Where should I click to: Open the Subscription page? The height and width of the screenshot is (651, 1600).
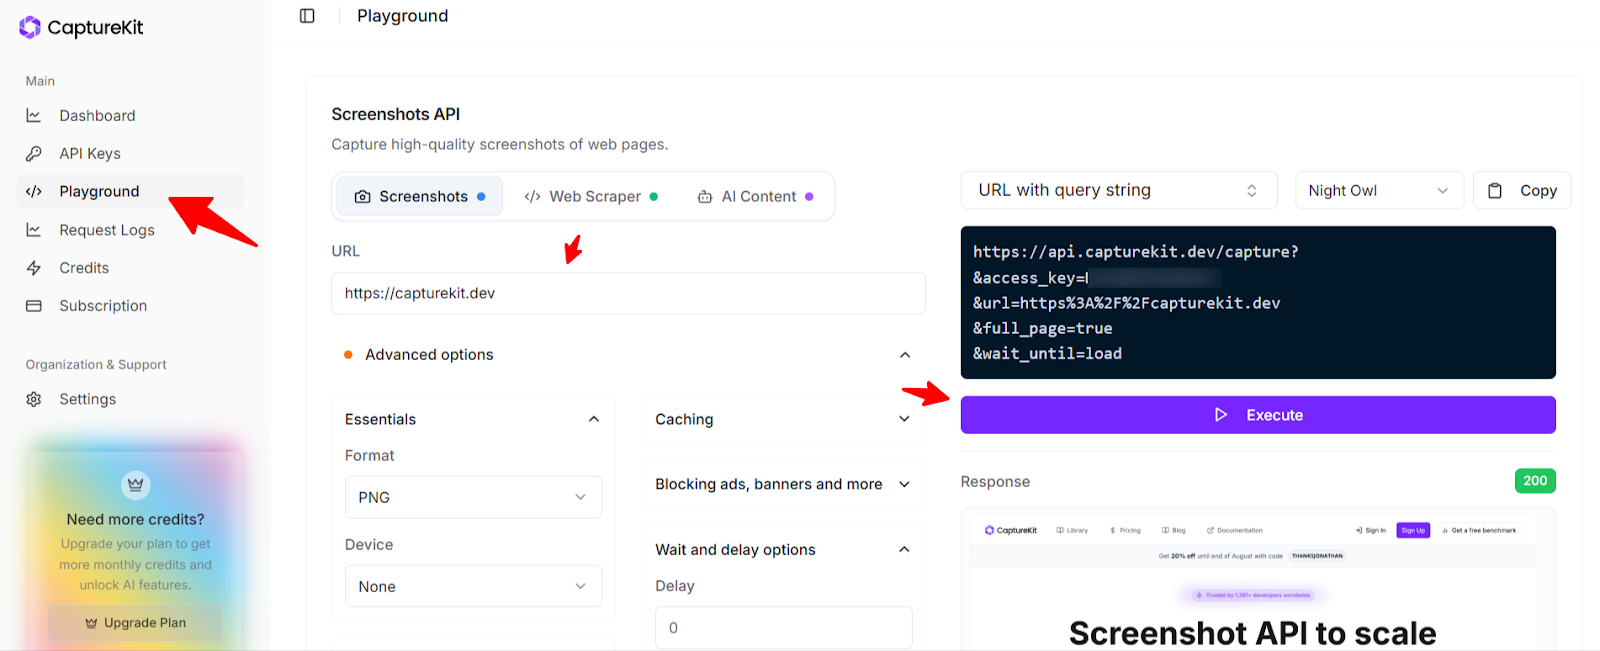tap(130, 306)
